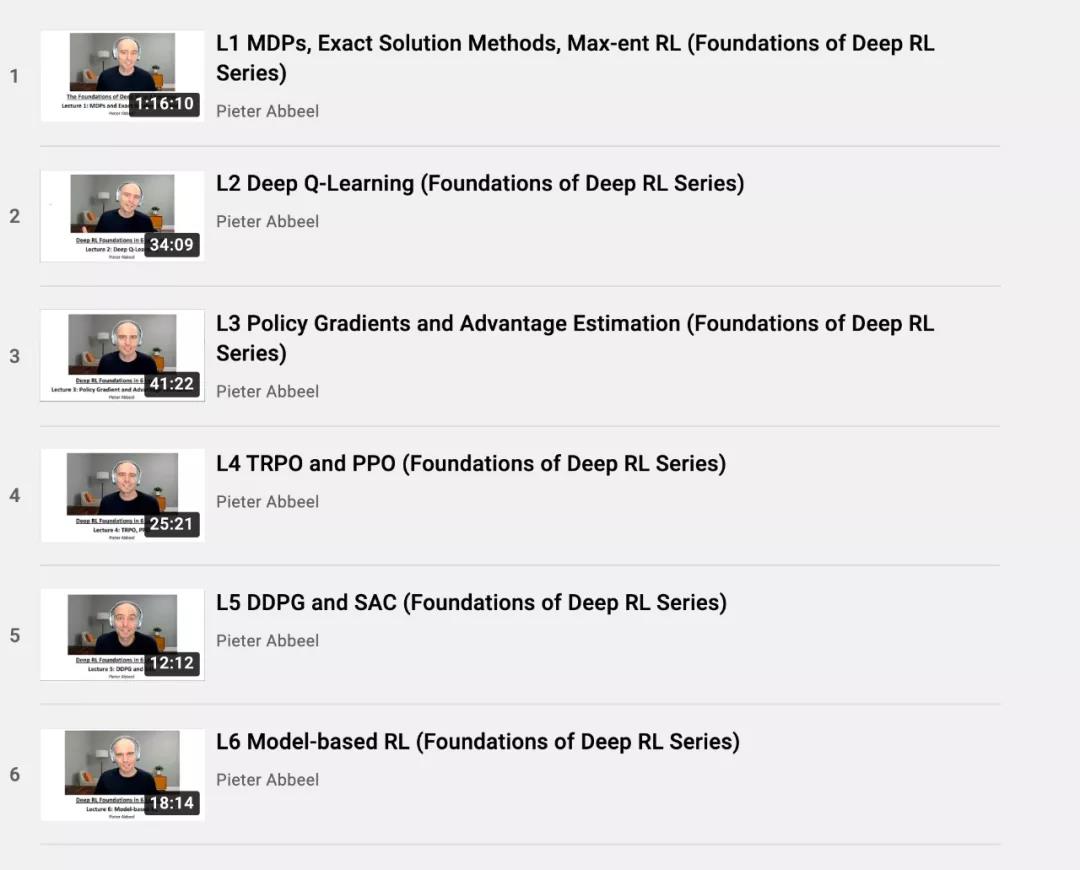Click the L2 Deep Q-Learning title
1080x870 pixels.
click(x=480, y=184)
